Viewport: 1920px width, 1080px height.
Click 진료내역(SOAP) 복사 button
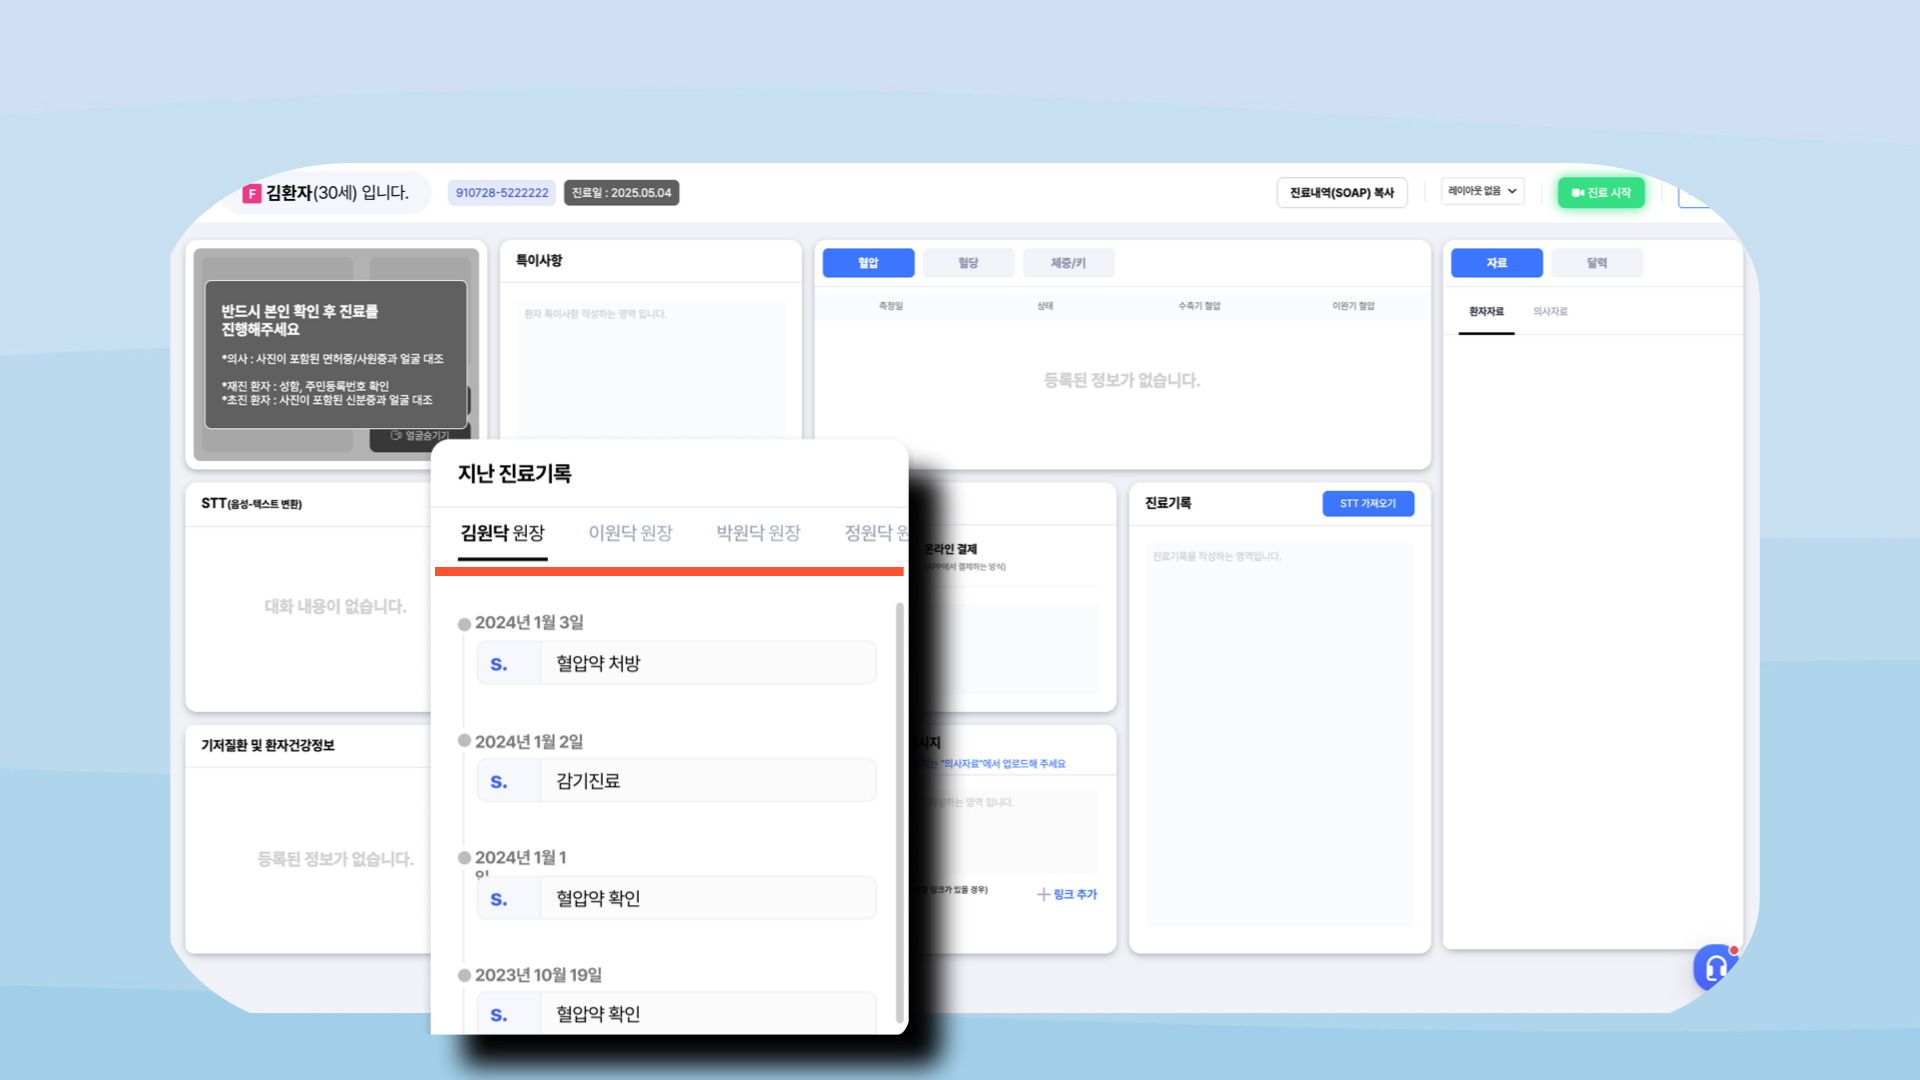click(1341, 193)
